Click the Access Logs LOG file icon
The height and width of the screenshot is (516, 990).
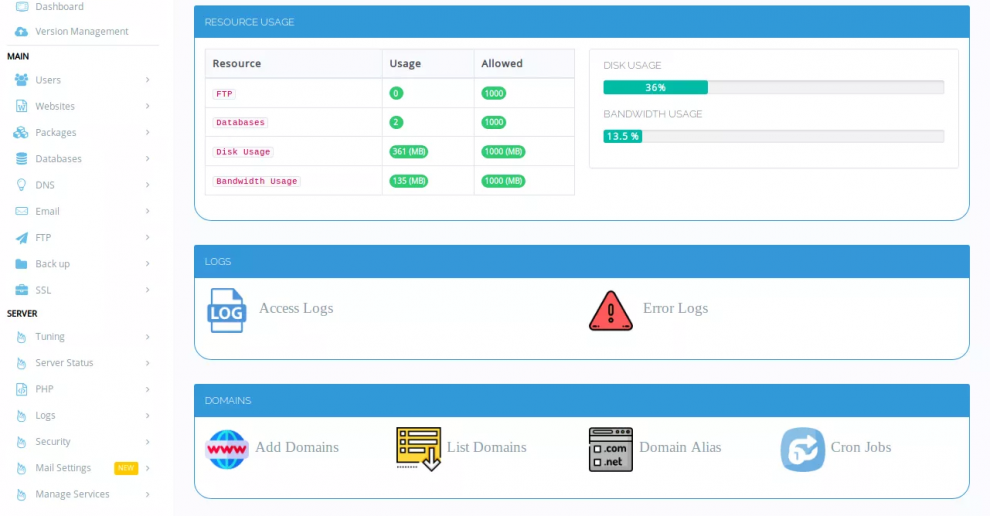click(x=226, y=310)
